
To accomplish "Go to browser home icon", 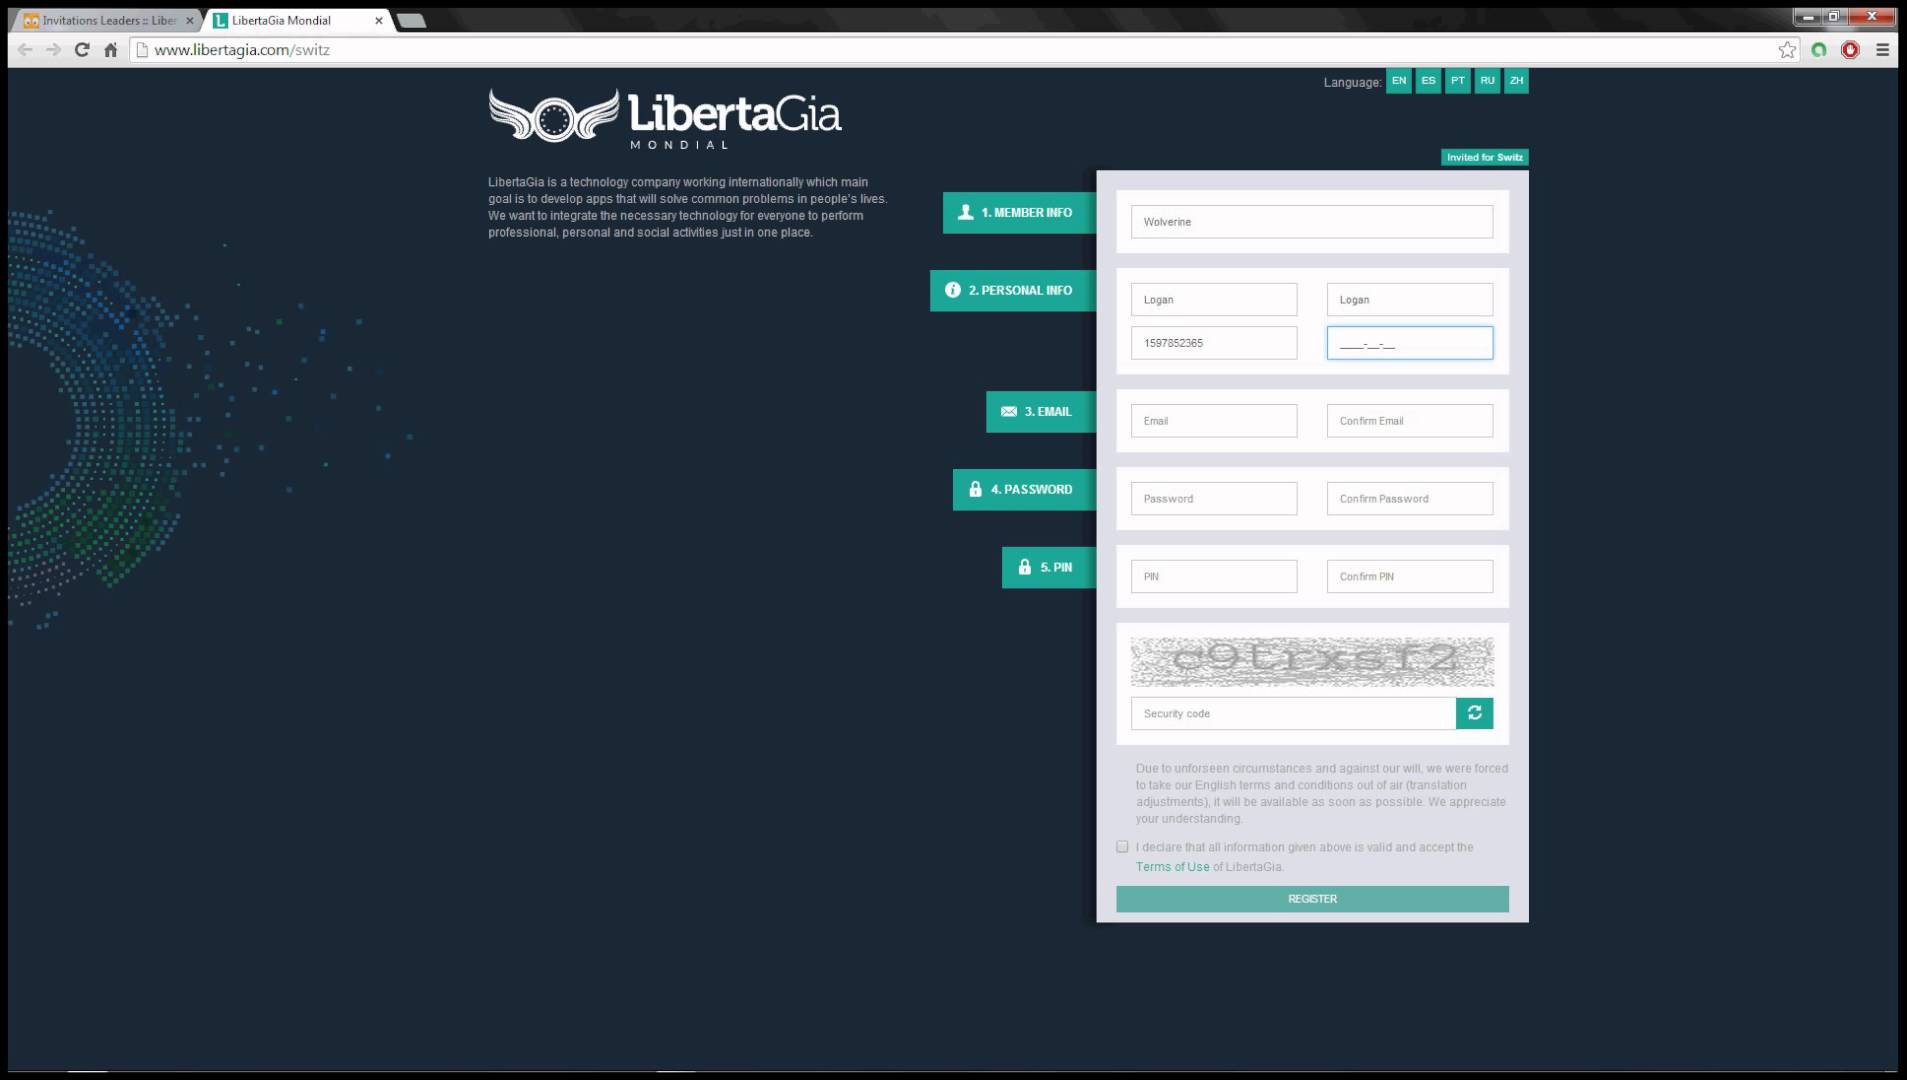I will click(111, 50).
